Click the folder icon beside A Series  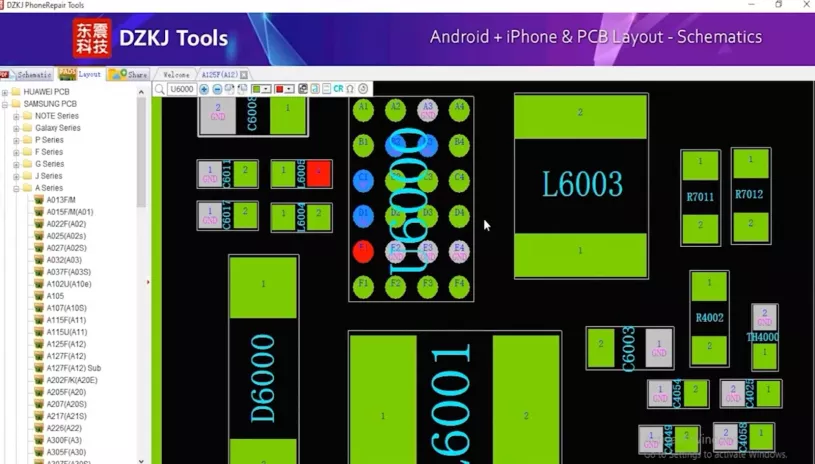(28, 188)
